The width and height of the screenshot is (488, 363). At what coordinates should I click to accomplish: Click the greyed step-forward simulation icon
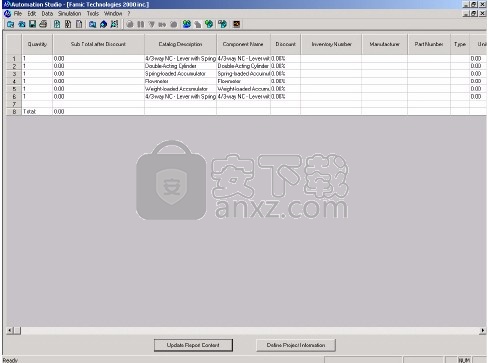tap(162, 24)
